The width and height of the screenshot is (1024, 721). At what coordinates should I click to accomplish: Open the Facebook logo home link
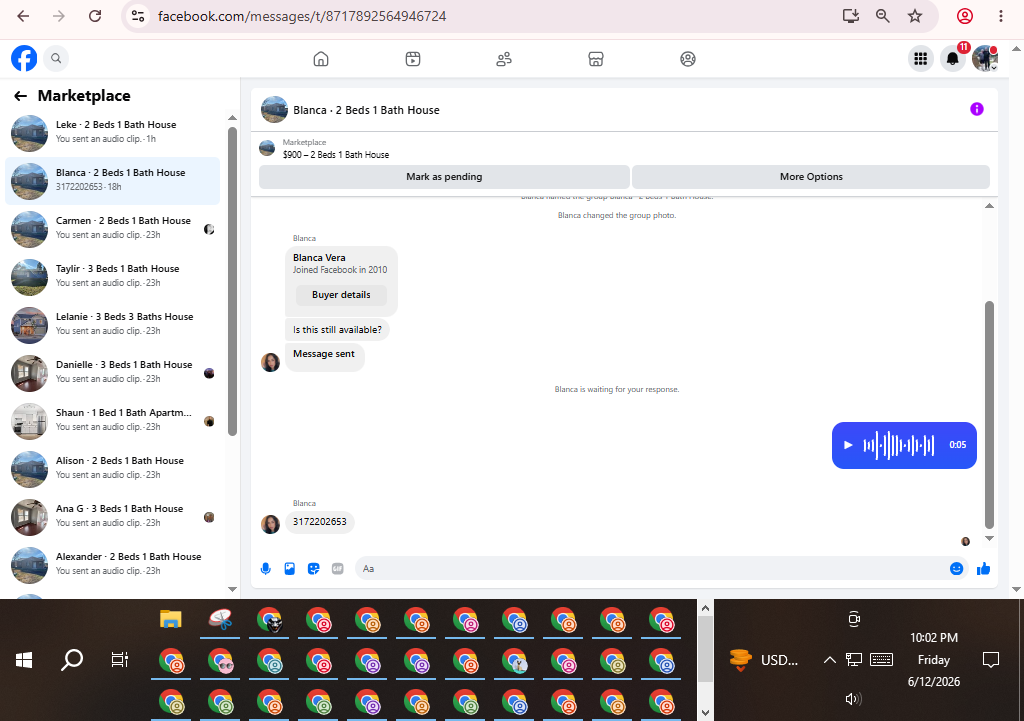point(24,59)
